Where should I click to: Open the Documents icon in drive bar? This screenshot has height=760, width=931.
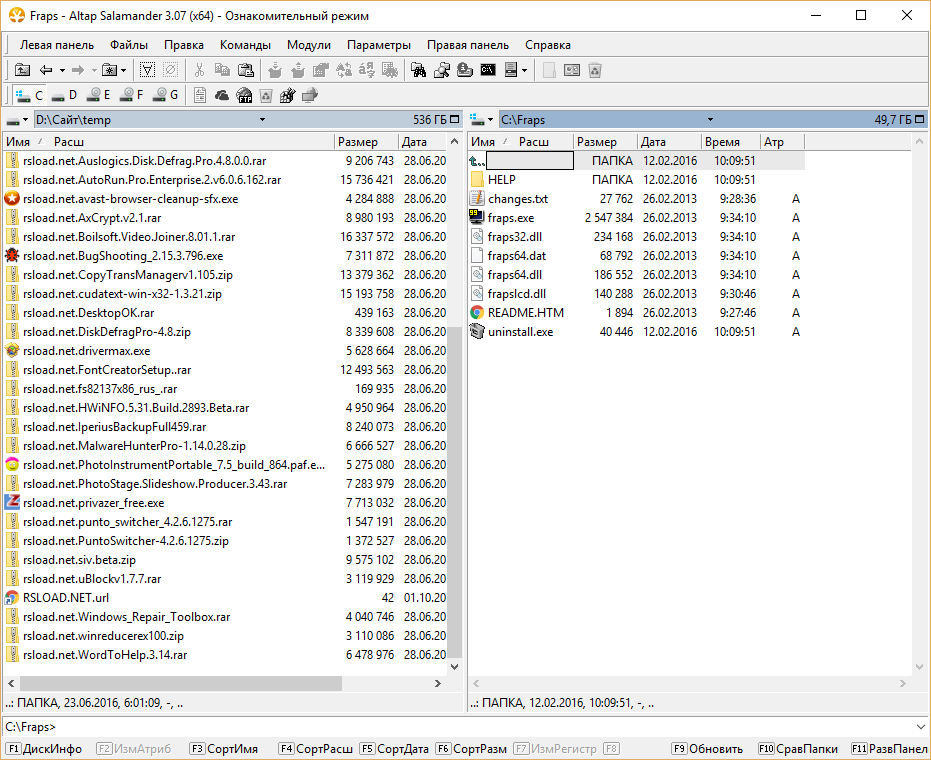point(200,95)
